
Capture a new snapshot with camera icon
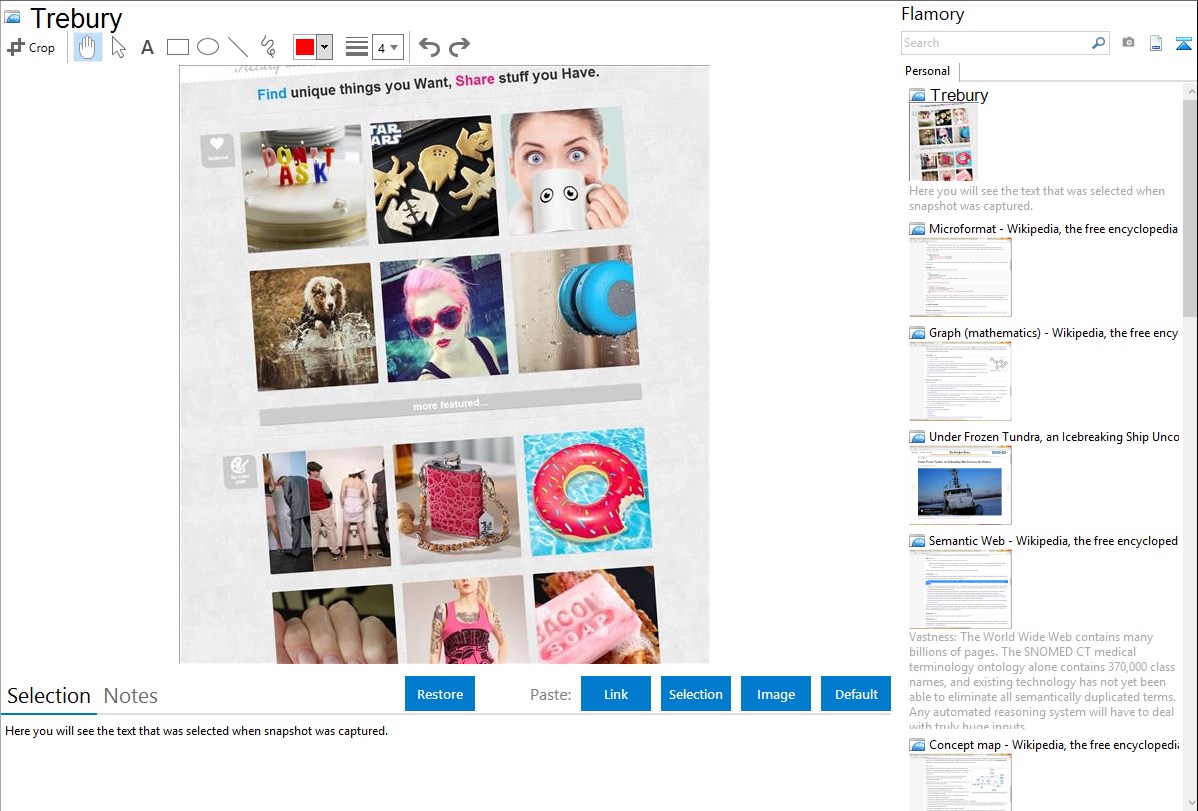coord(1128,43)
